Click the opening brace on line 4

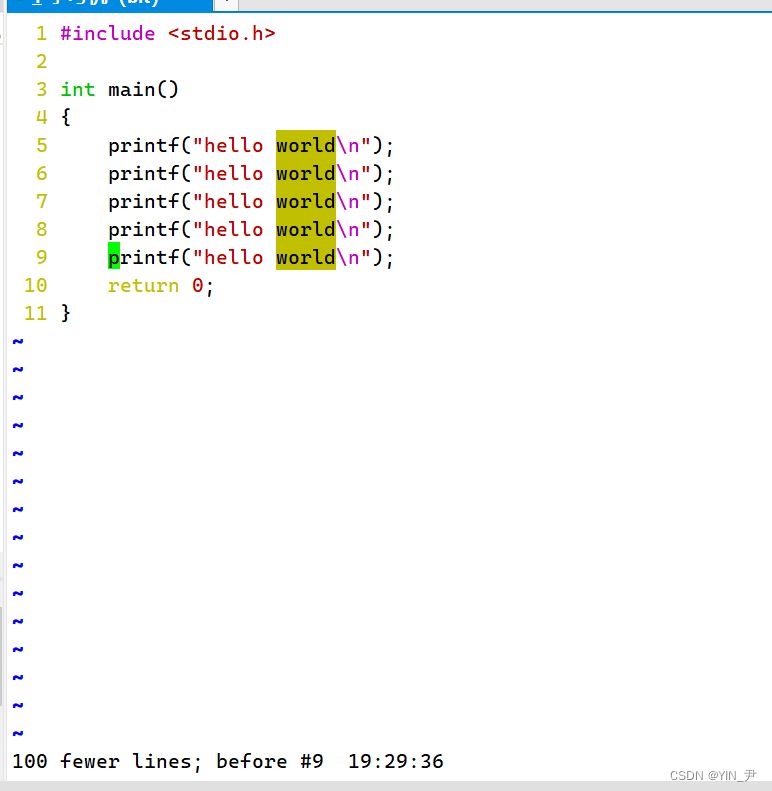66,117
